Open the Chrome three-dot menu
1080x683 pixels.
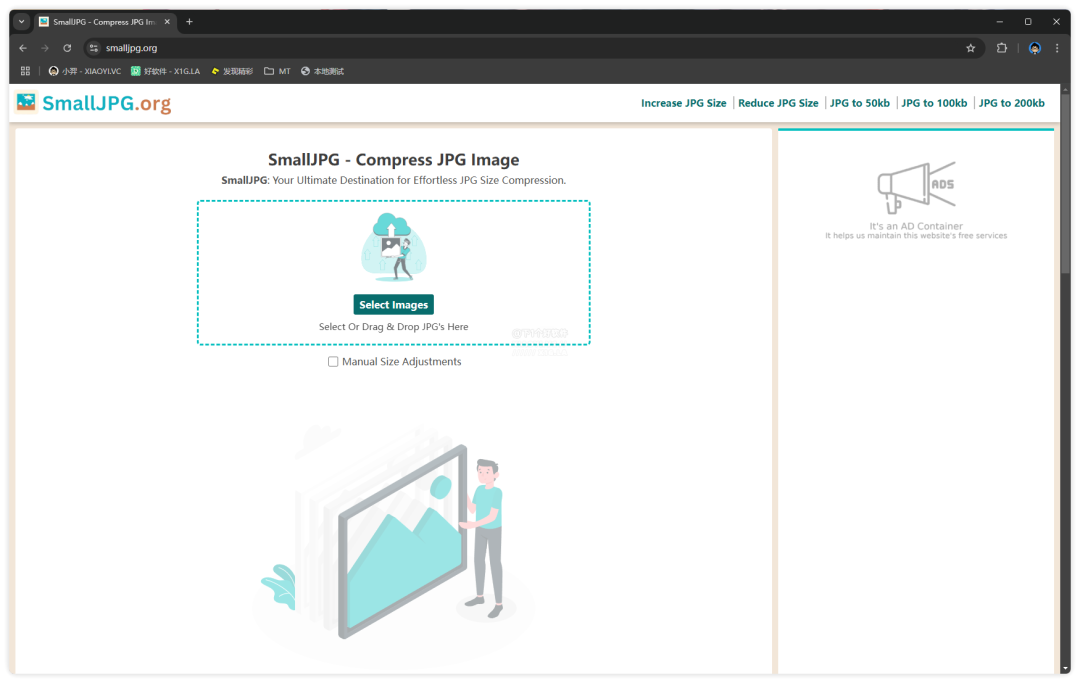click(x=1057, y=48)
